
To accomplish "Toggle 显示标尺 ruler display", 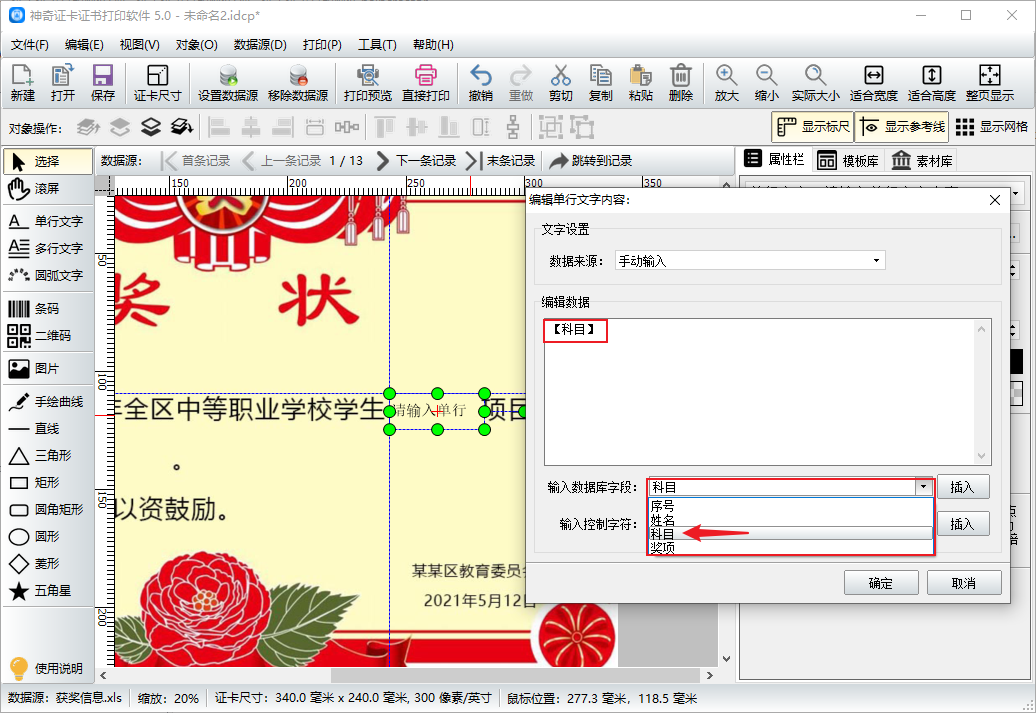I will pos(813,127).
